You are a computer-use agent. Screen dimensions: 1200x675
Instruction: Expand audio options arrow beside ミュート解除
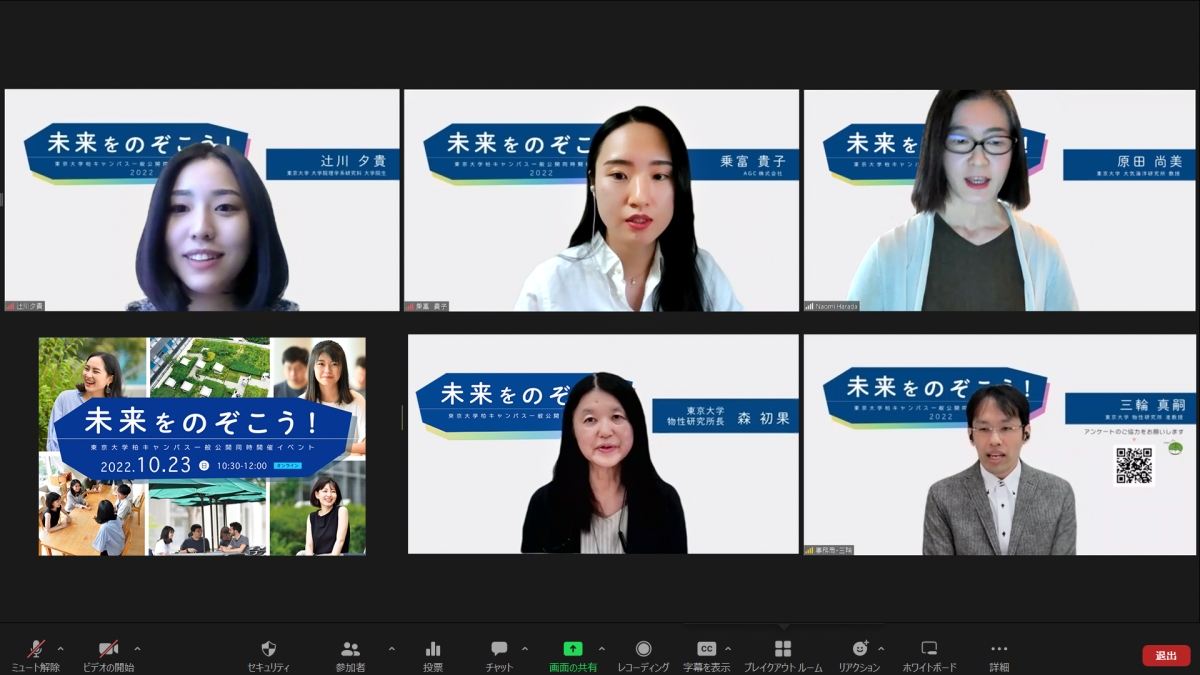60,648
